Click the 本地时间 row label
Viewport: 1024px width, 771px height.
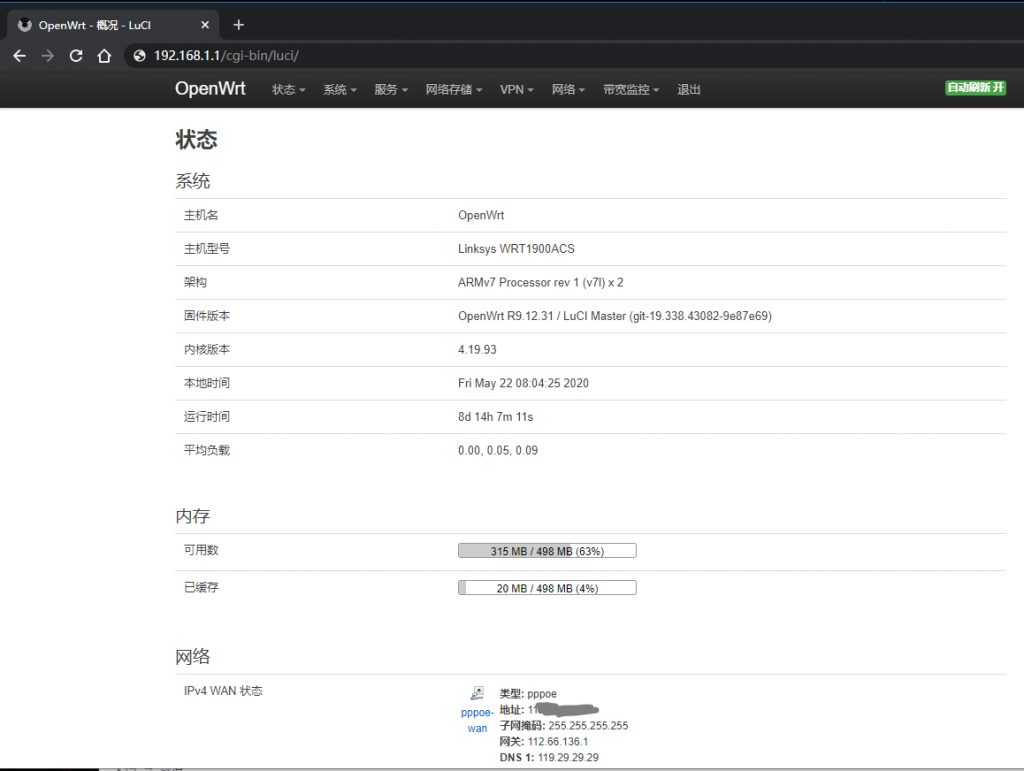[x=207, y=383]
